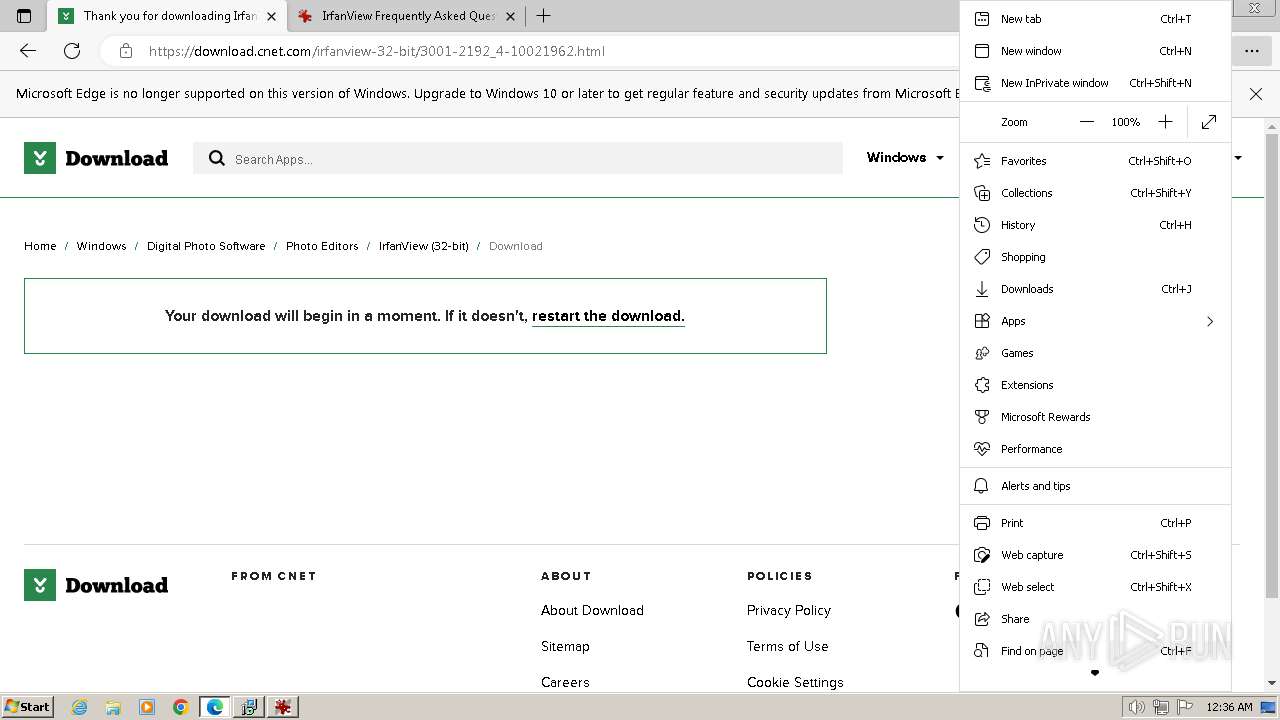Open the Windows Start button

27,706
